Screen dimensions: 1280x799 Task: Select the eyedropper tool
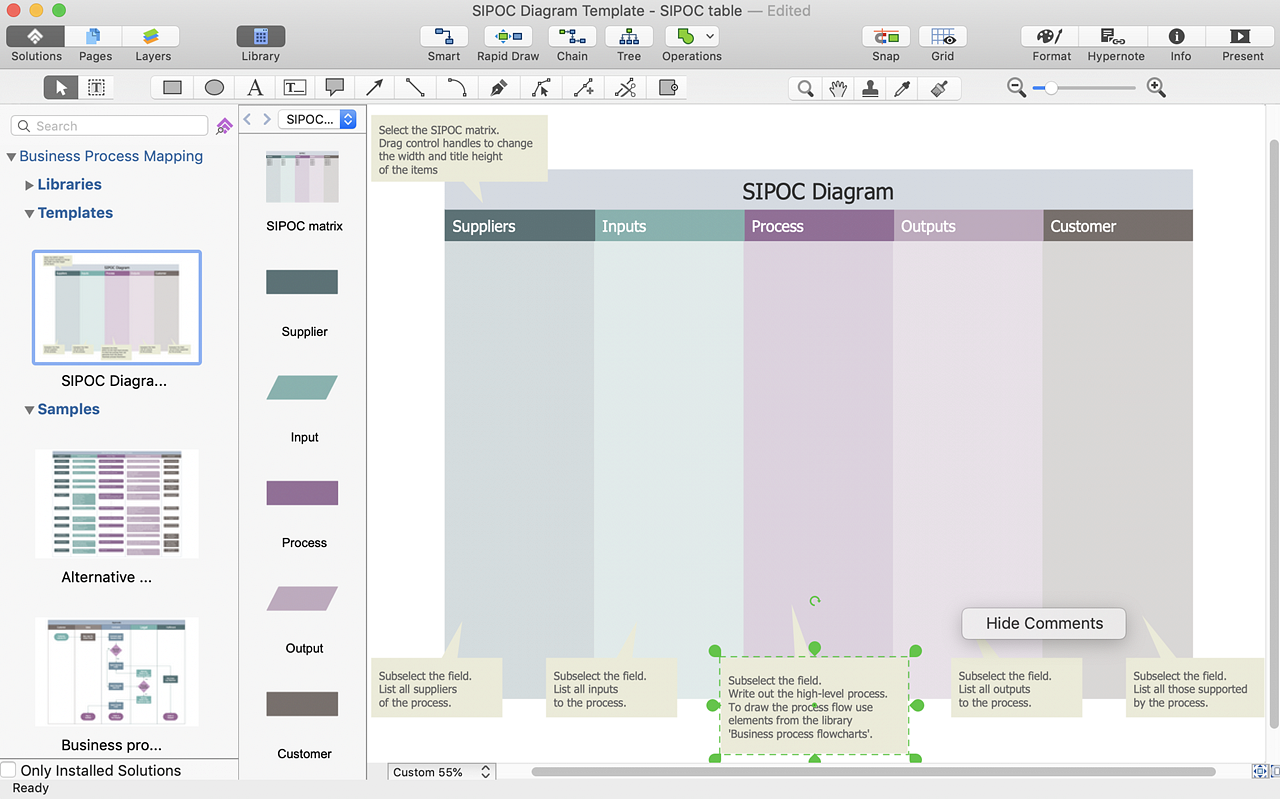901,87
